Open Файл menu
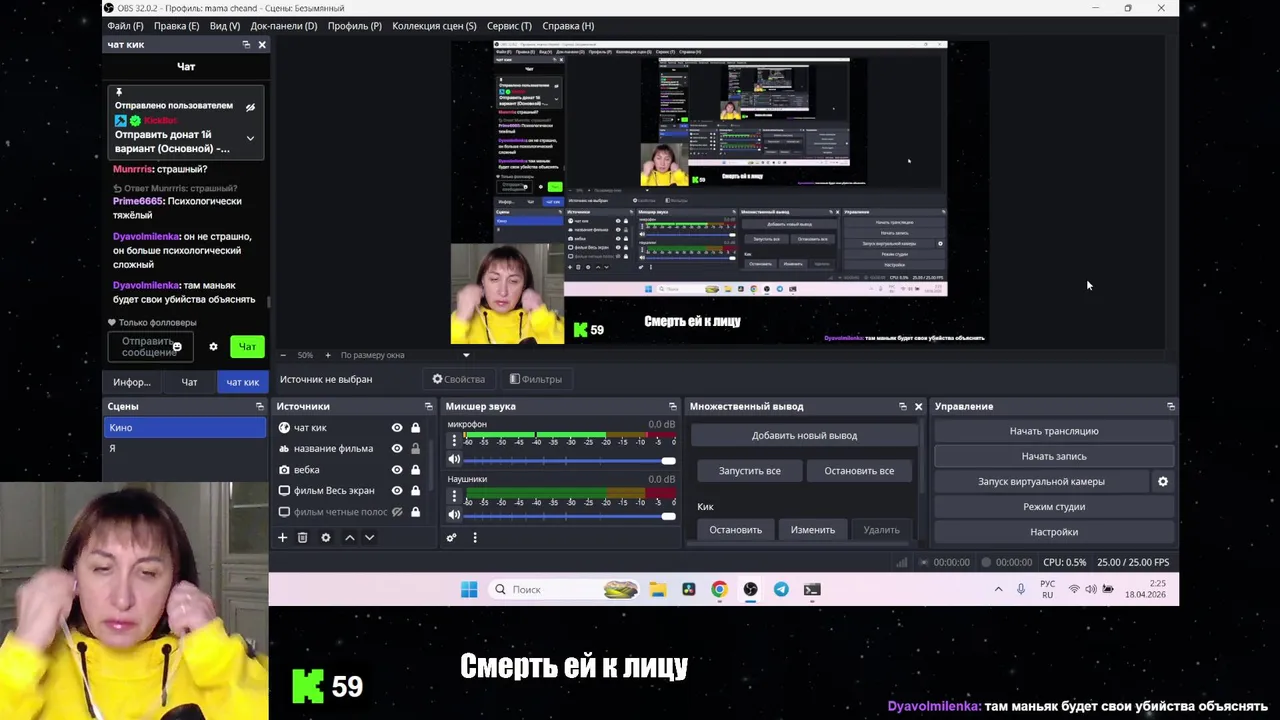 pyautogui.click(x=125, y=26)
